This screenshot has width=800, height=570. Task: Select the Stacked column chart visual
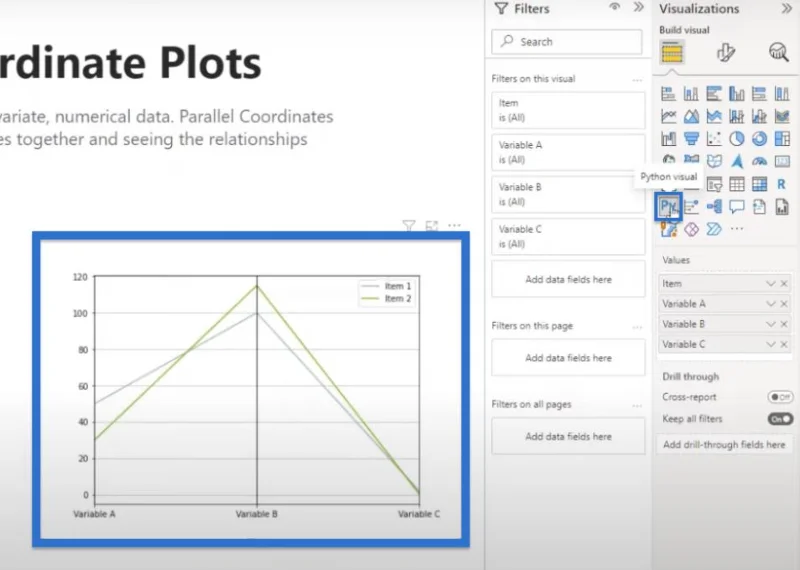[691, 93]
